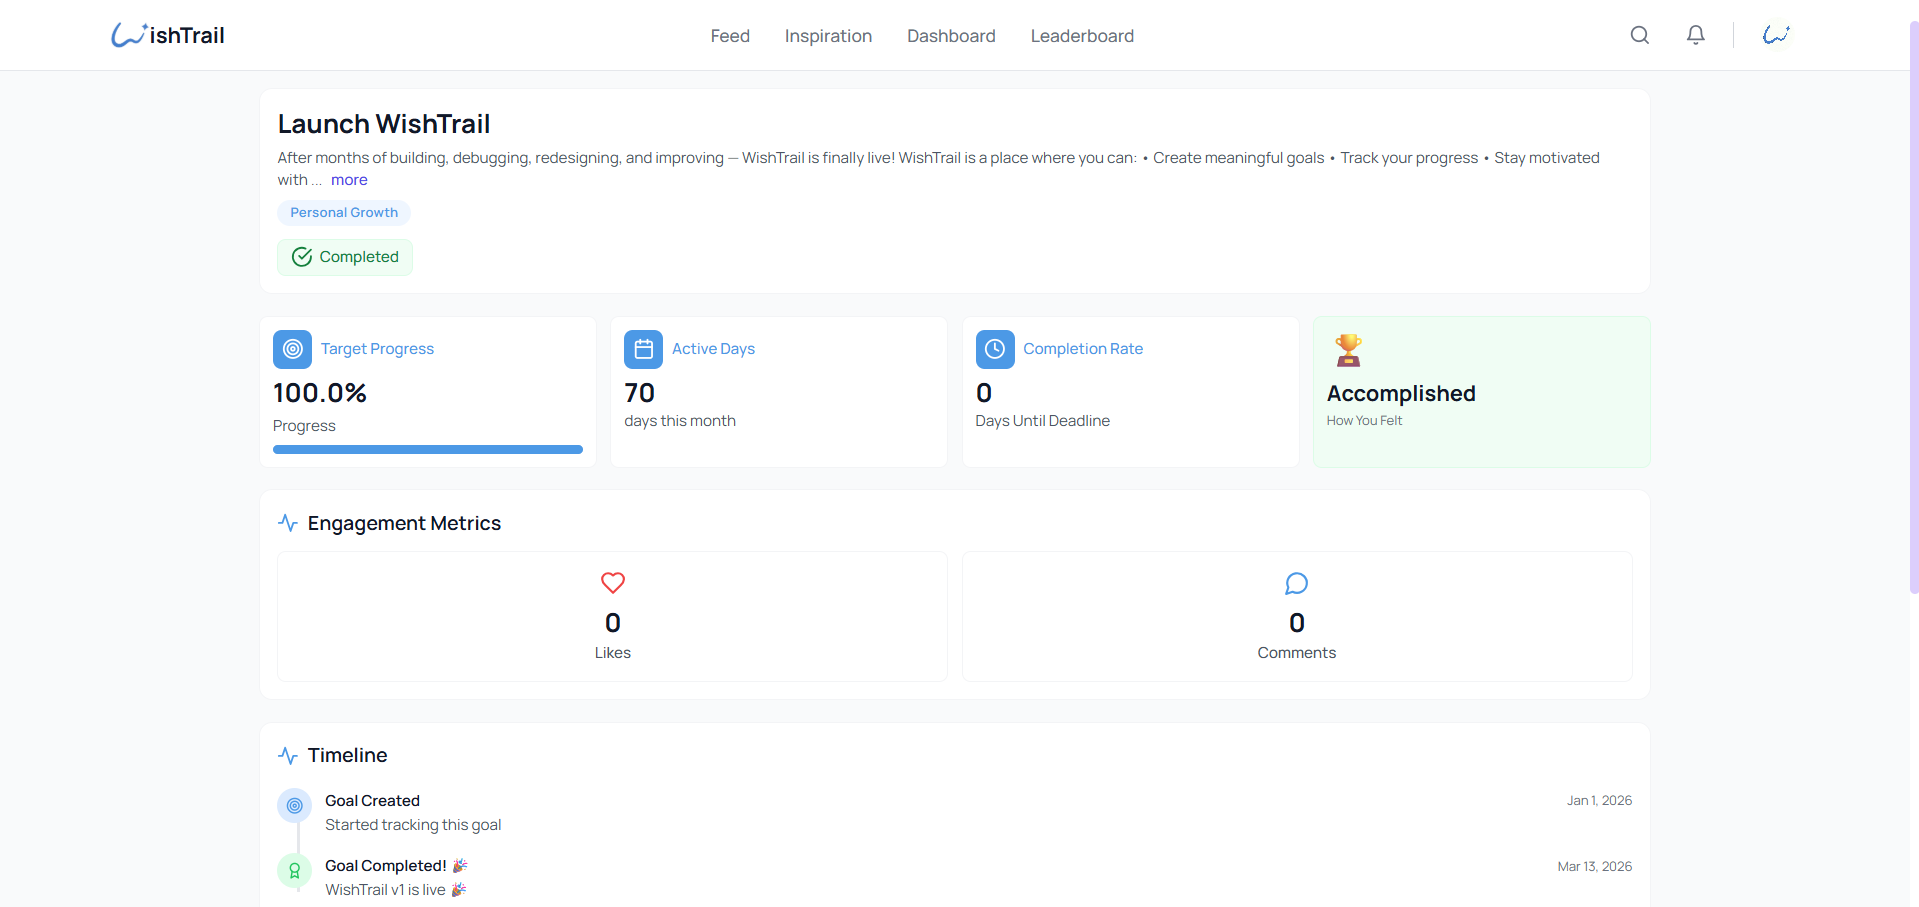Screen dimensions: 1919x907
Task: Open the Leaderboard page
Action: coord(1082,36)
